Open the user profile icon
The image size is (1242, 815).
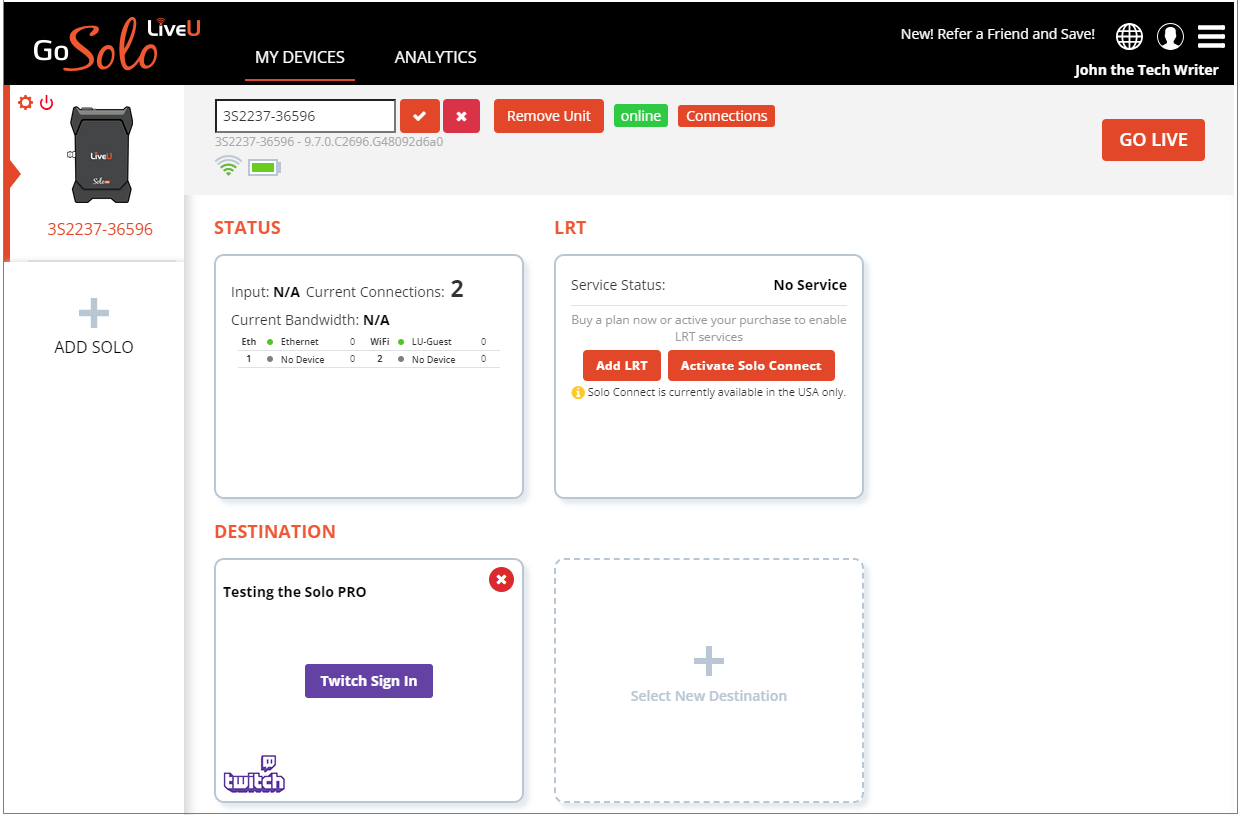(1170, 36)
